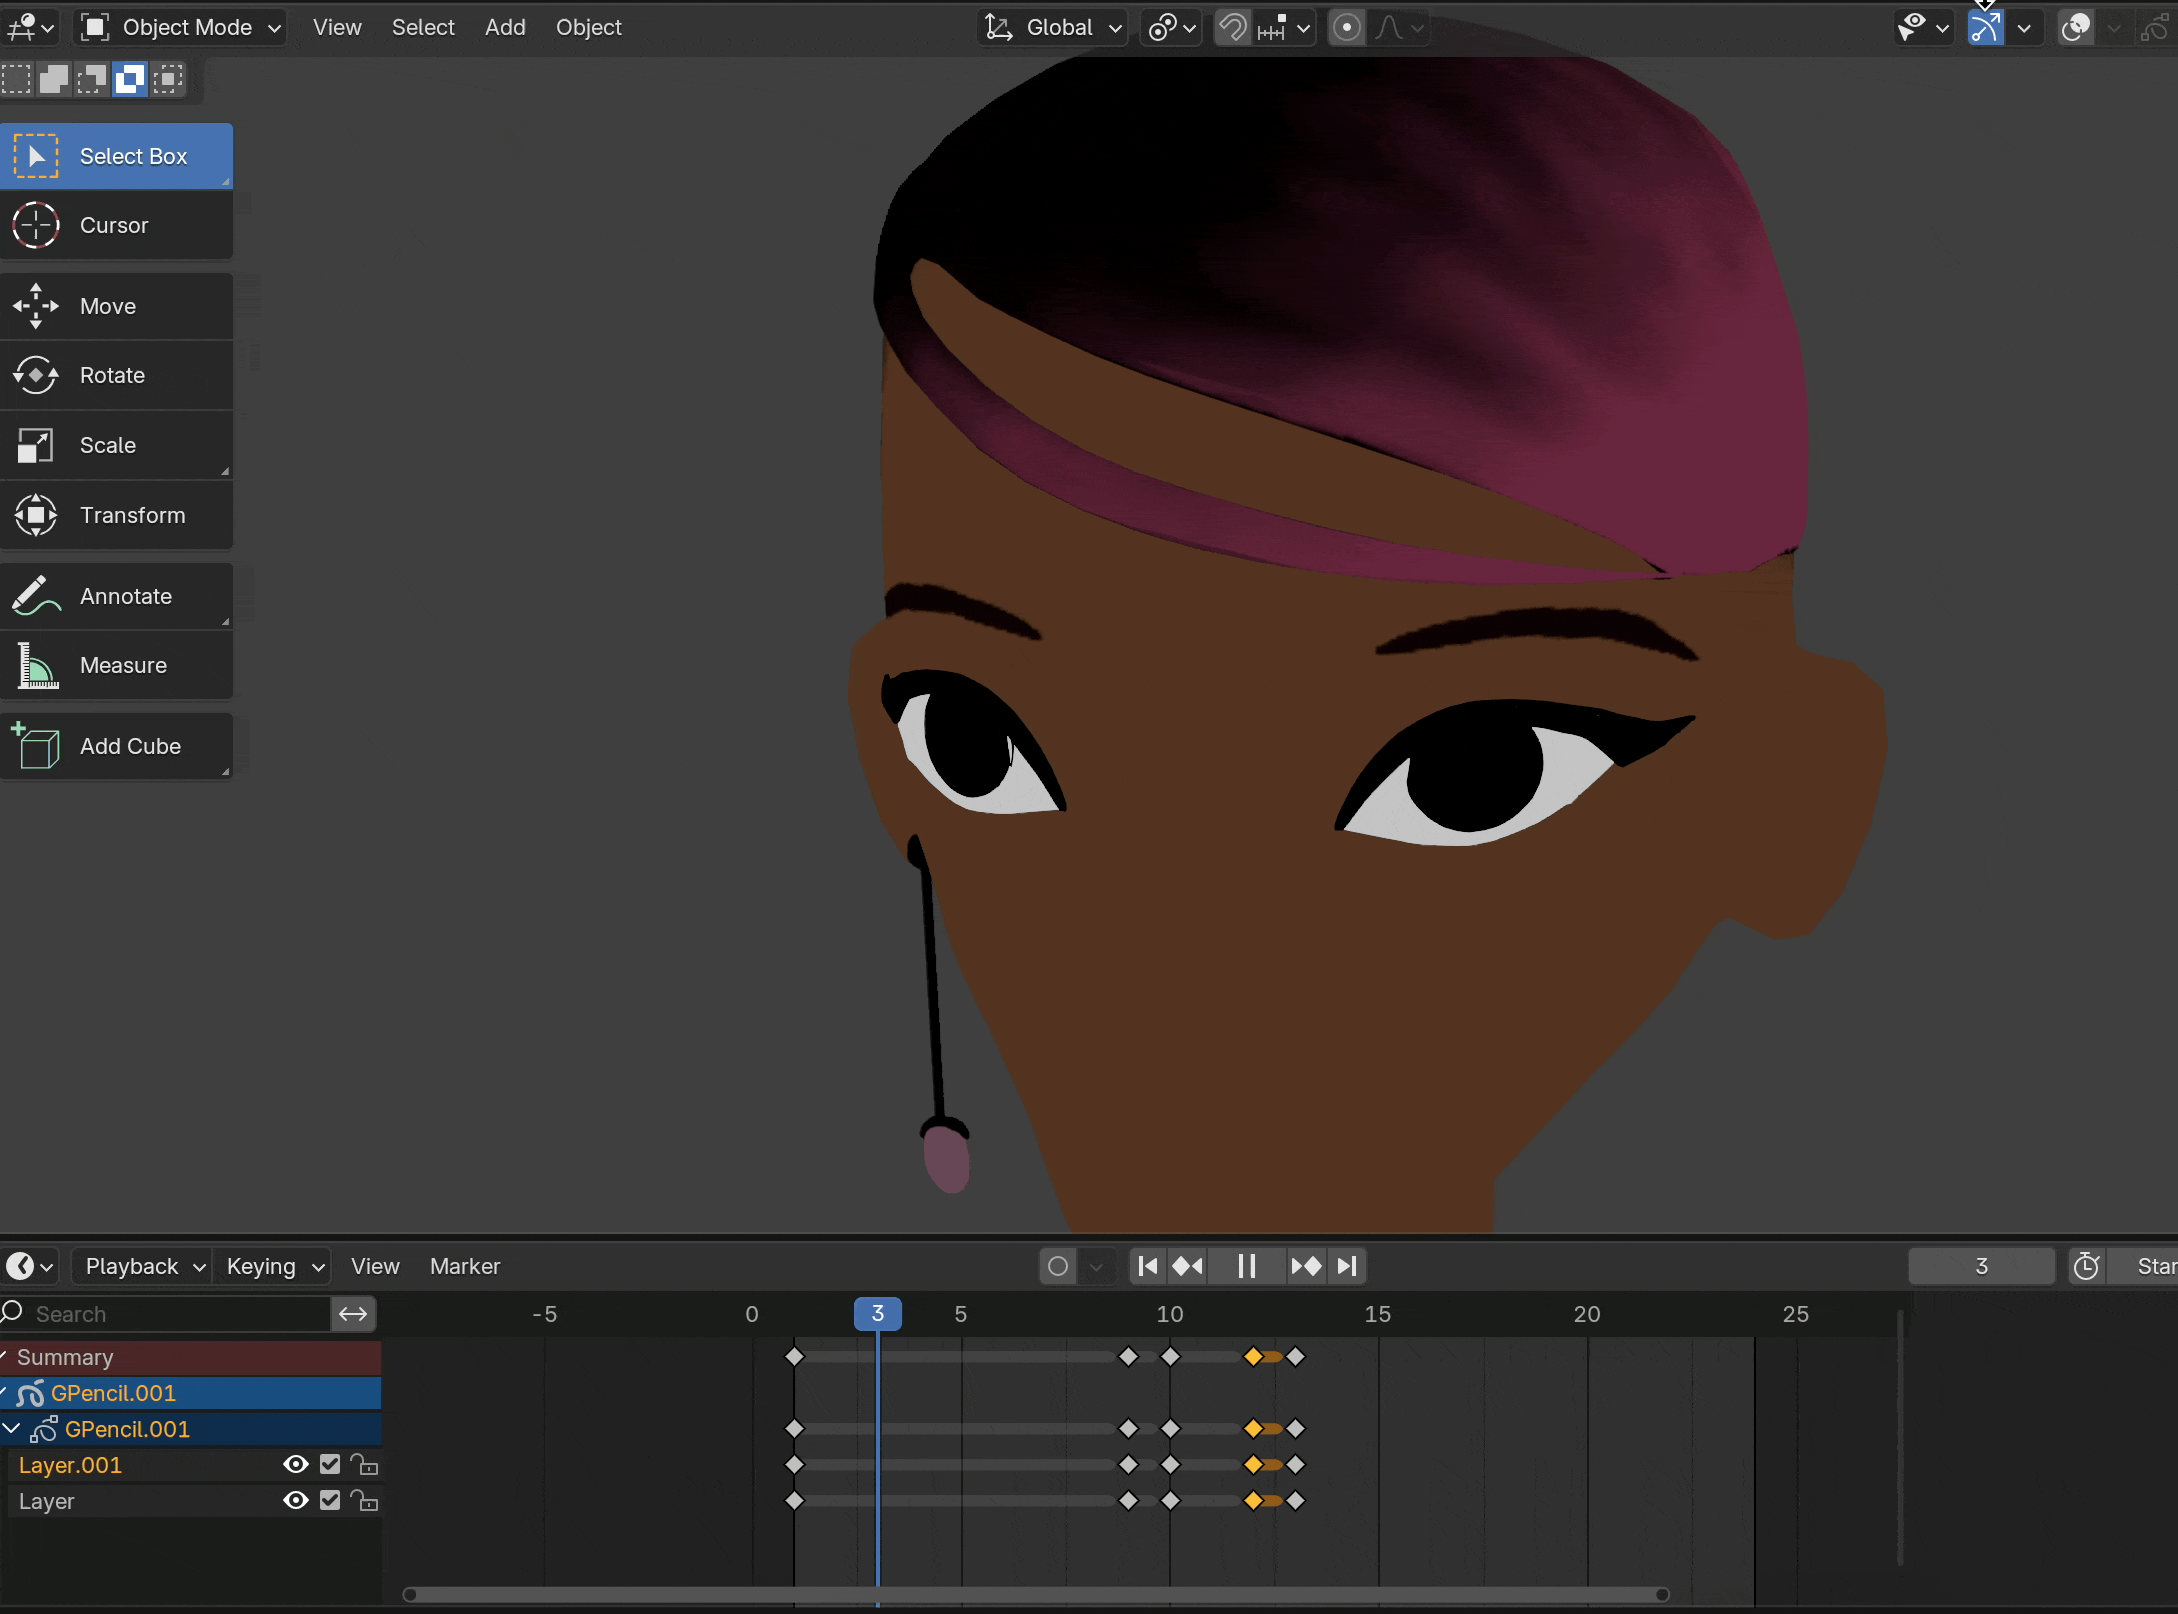
Task: Pause the animation playback
Action: point(1246,1267)
